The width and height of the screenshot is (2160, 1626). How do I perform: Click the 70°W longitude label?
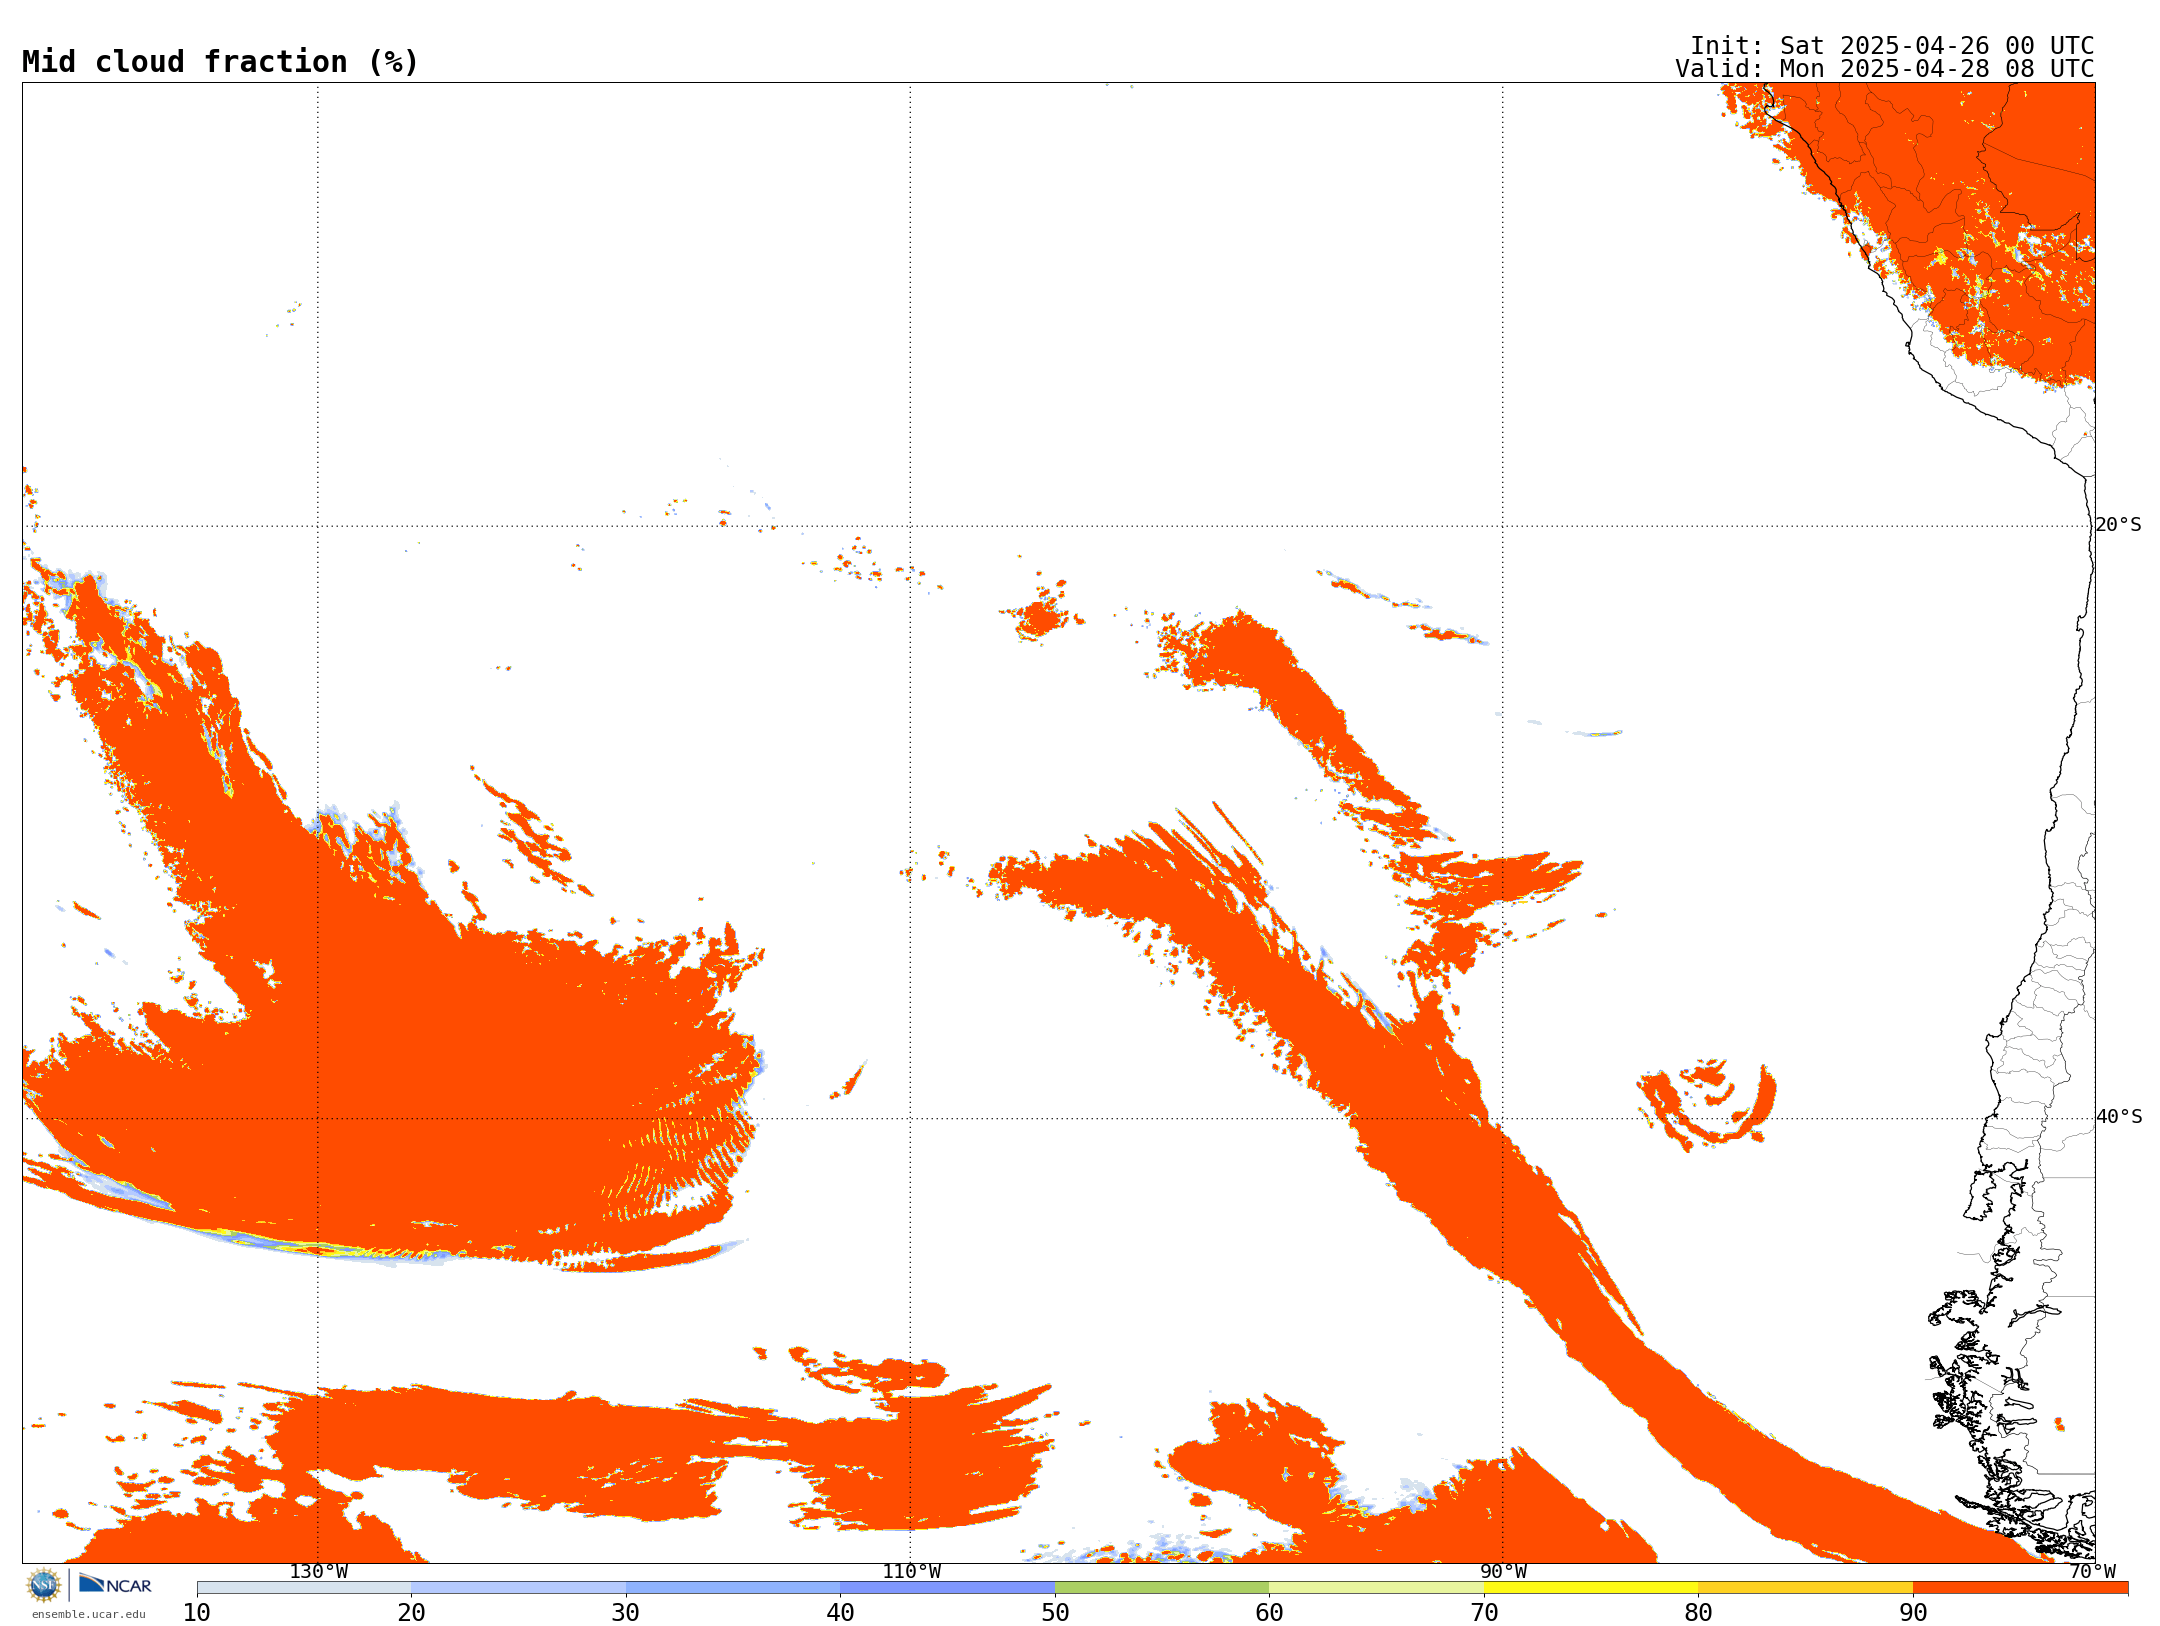pos(2092,1572)
